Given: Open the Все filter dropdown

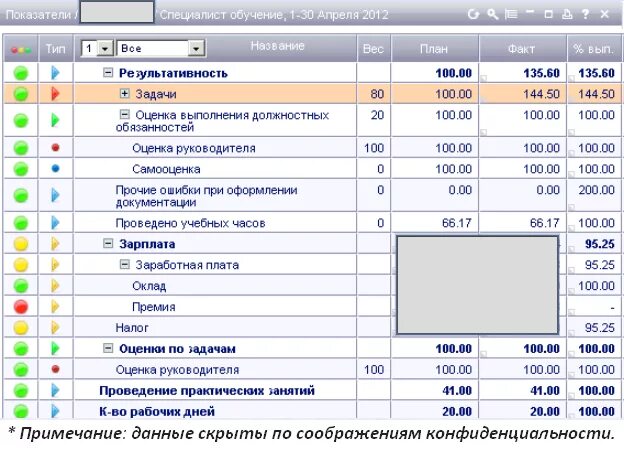Looking at the screenshot, I should point(196,49).
